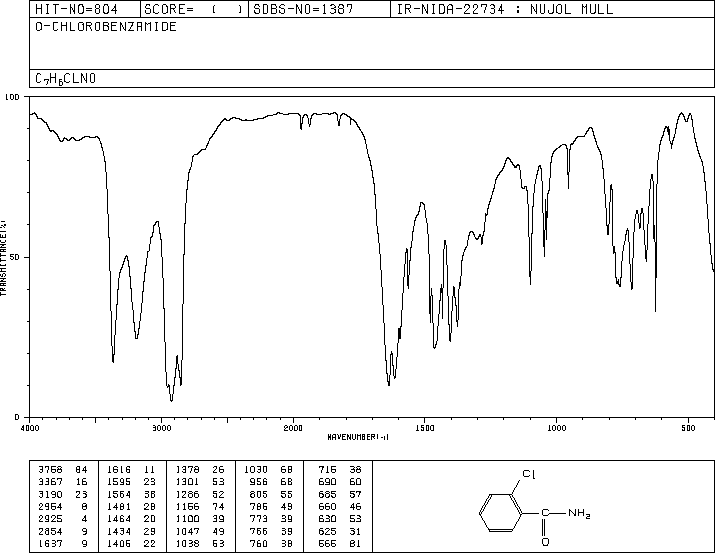The height and width of the screenshot is (553, 715).
Task: Click the benzene ring in structure diagram
Action: (x=500, y=513)
